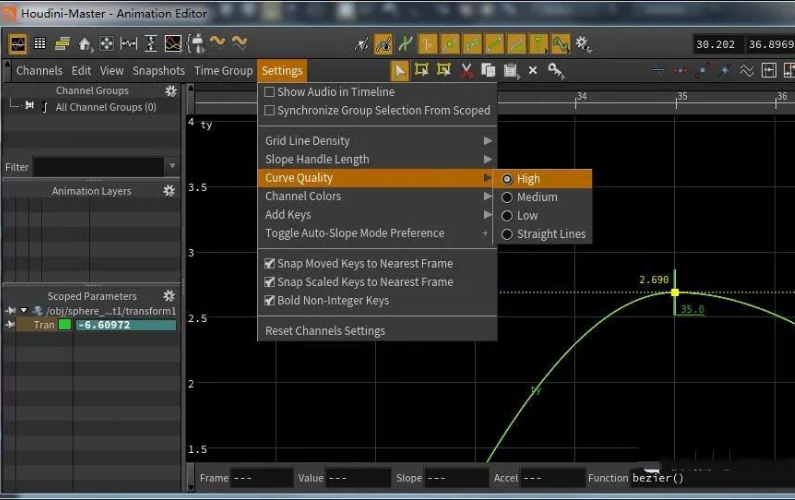Viewport: 795px width, 500px height.
Task: Click the fit horizontally icon
Action: [129, 44]
